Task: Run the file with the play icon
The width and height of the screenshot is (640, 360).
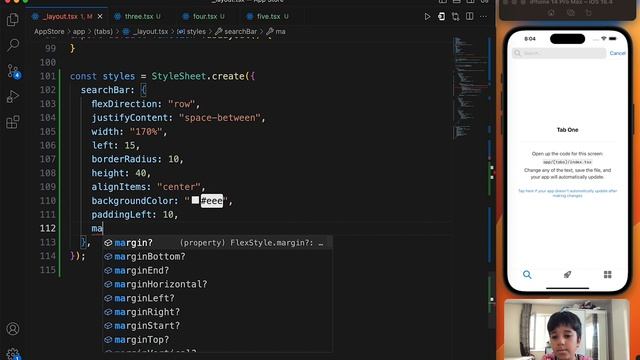Action: pyautogui.click(x=427, y=17)
